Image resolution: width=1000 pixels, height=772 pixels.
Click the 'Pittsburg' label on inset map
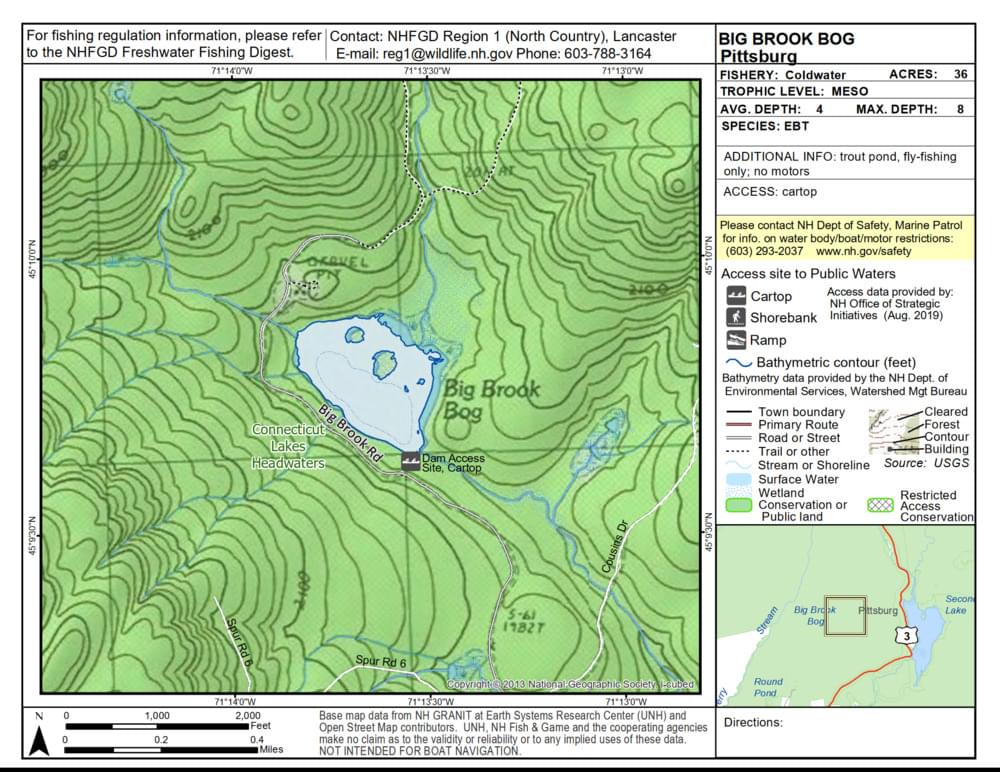point(878,611)
